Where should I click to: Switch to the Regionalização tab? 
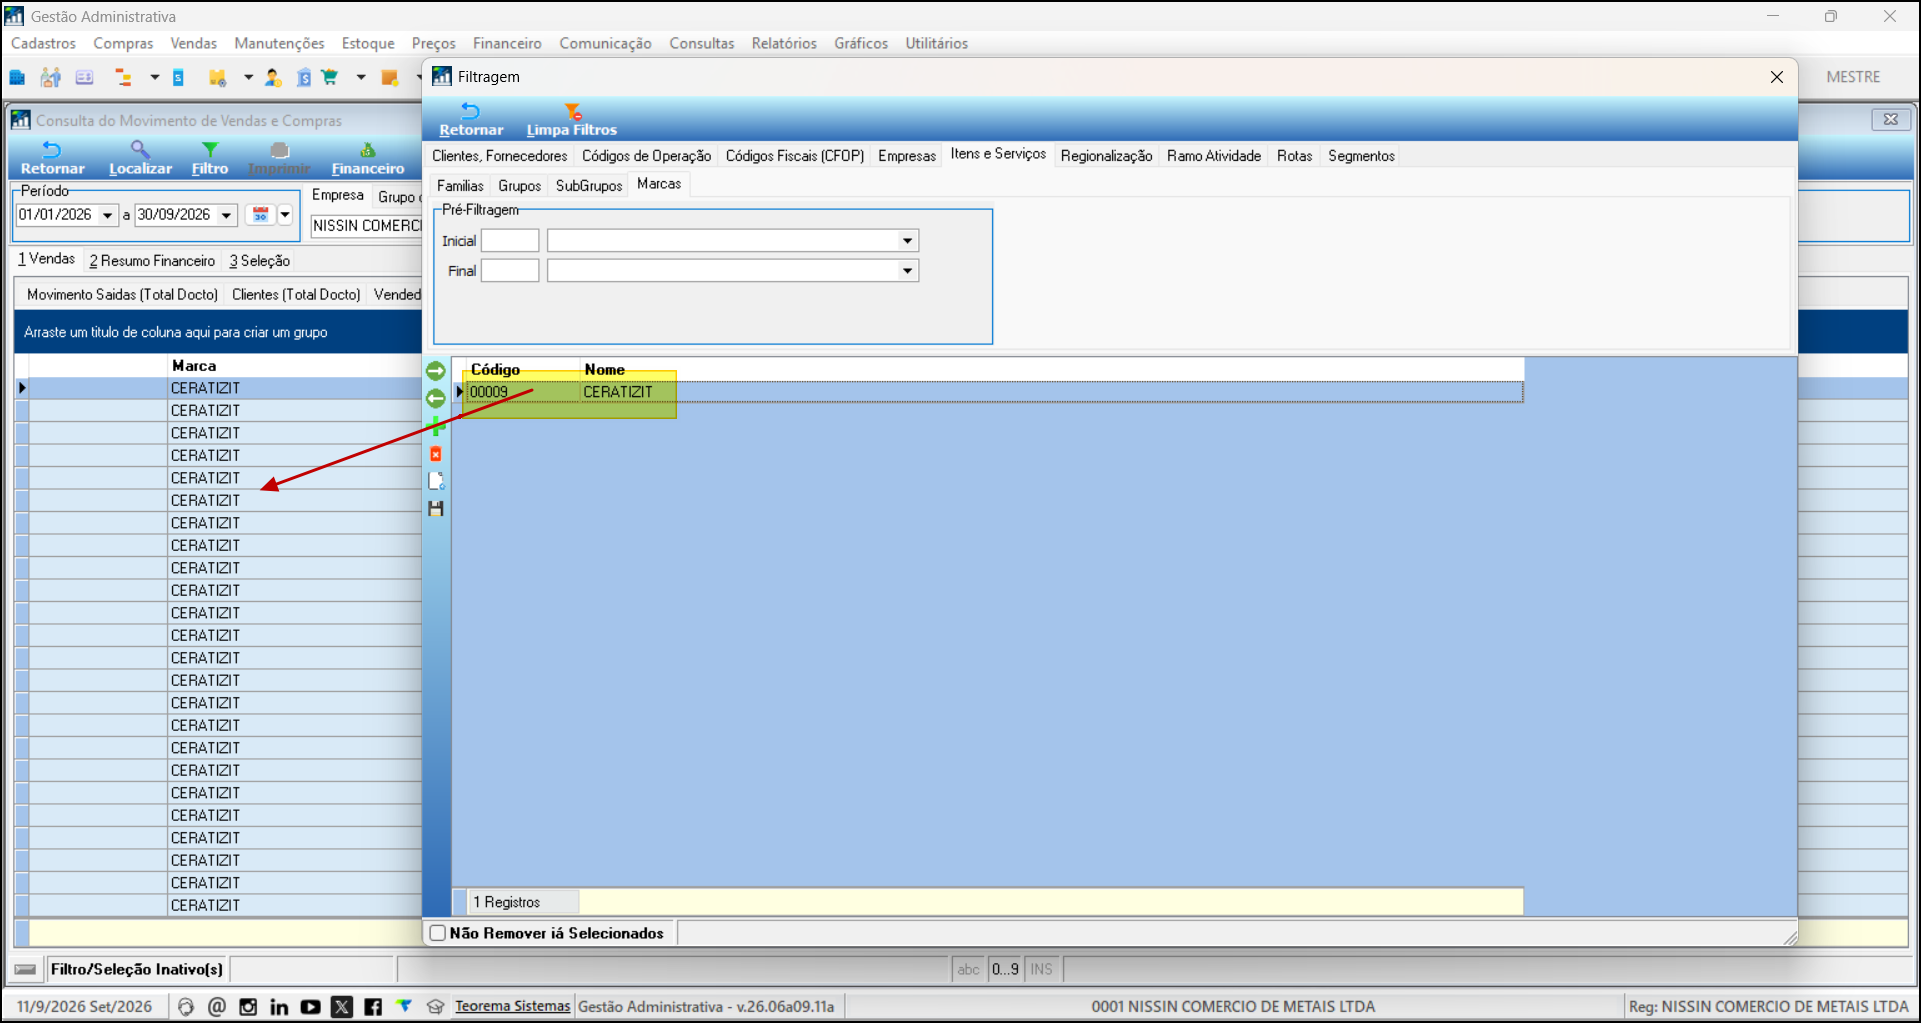1106,156
